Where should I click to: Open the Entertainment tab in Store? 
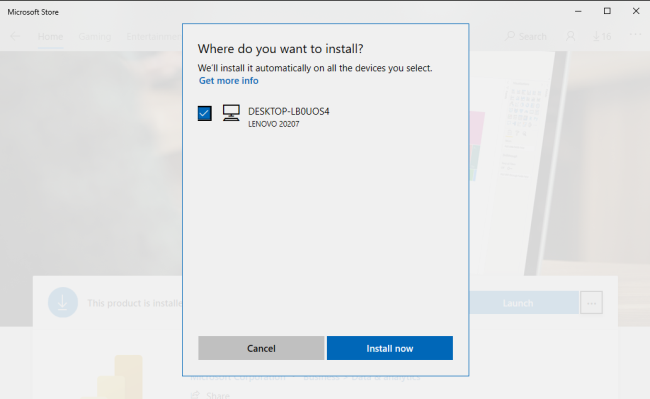click(x=153, y=36)
